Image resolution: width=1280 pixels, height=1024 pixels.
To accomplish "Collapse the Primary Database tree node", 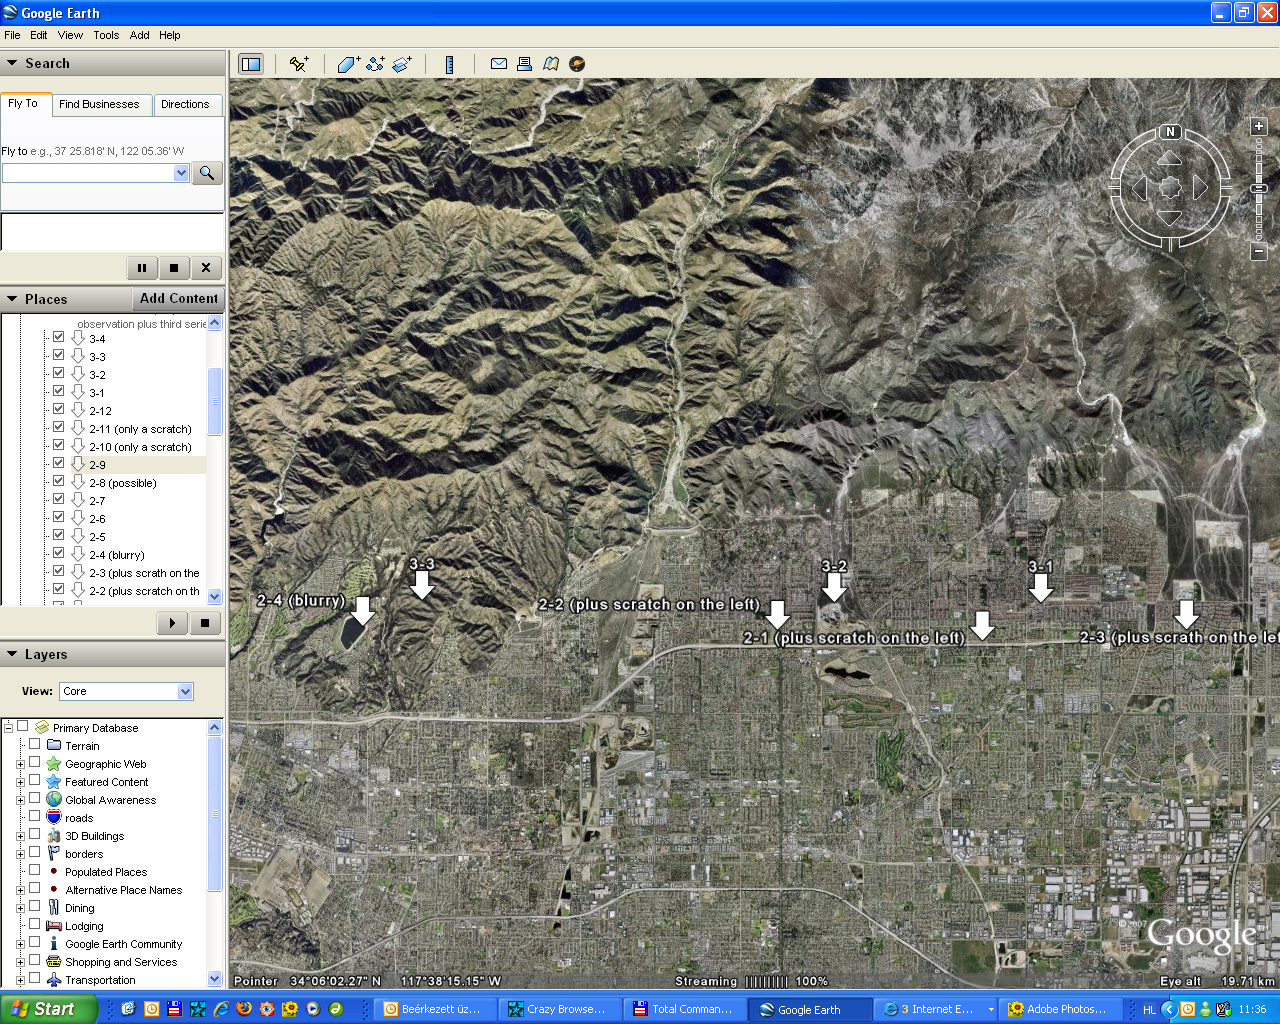I will 8,728.
